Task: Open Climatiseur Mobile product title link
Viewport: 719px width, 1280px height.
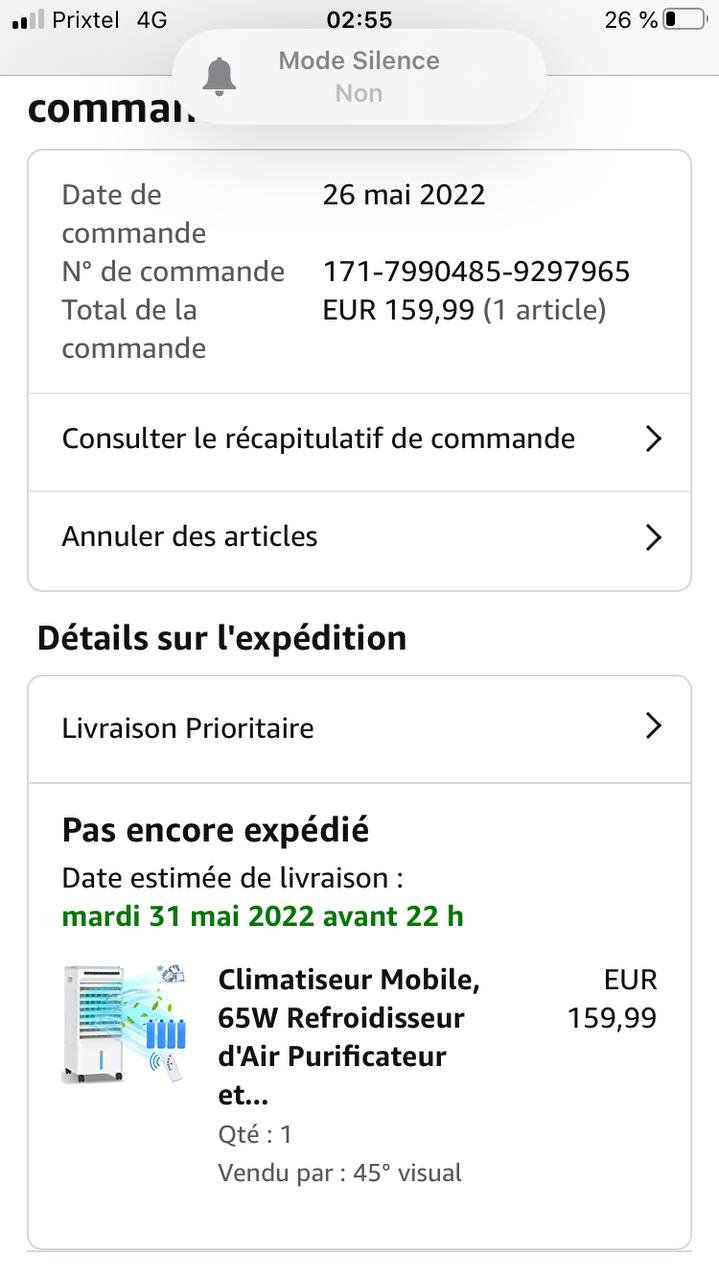Action: click(x=349, y=1037)
